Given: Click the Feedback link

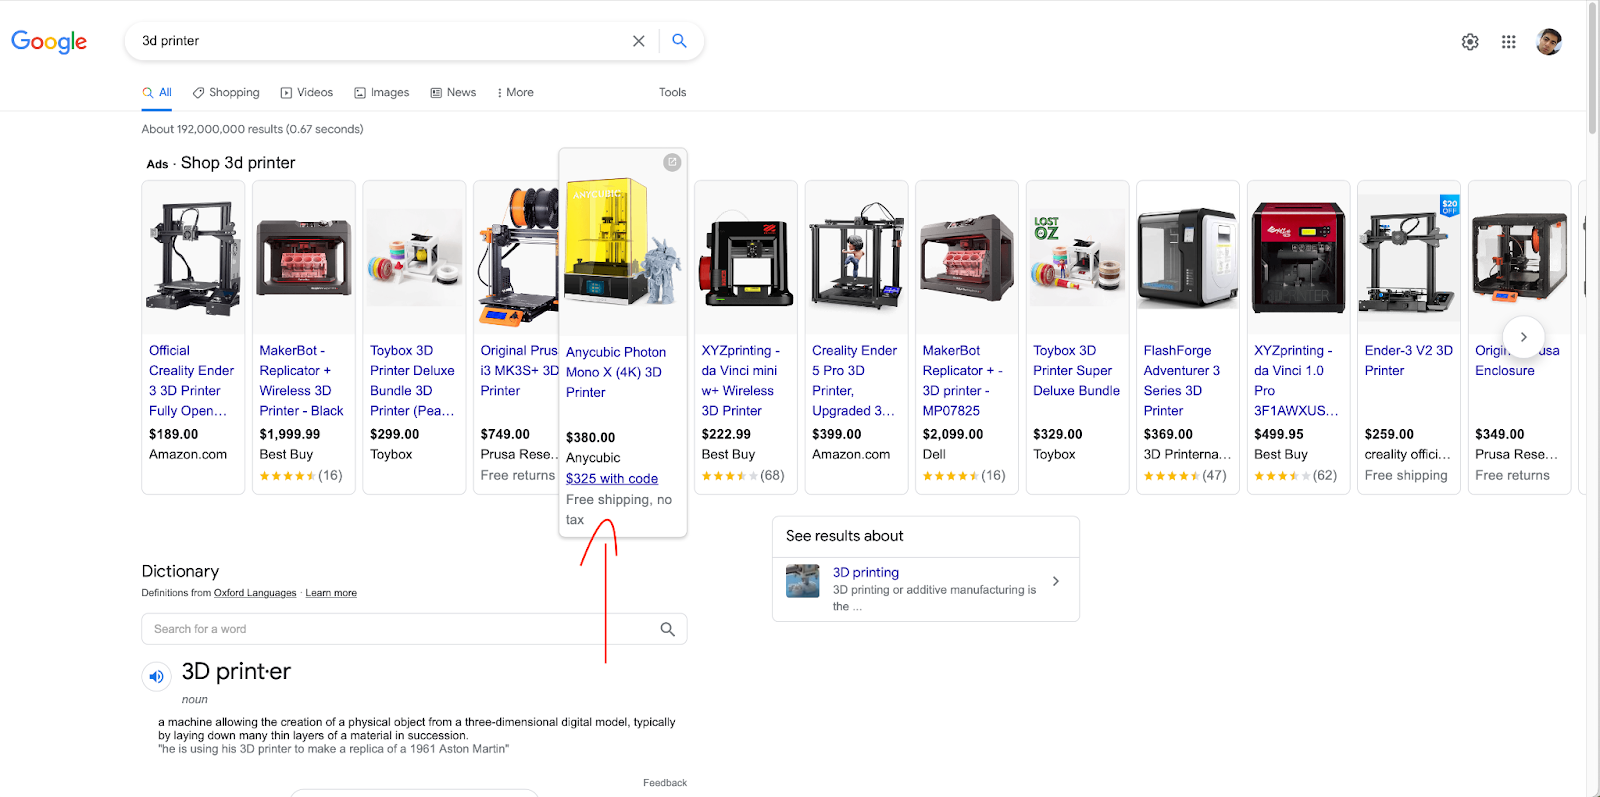Looking at the screenshot, I should coord(665,783).
